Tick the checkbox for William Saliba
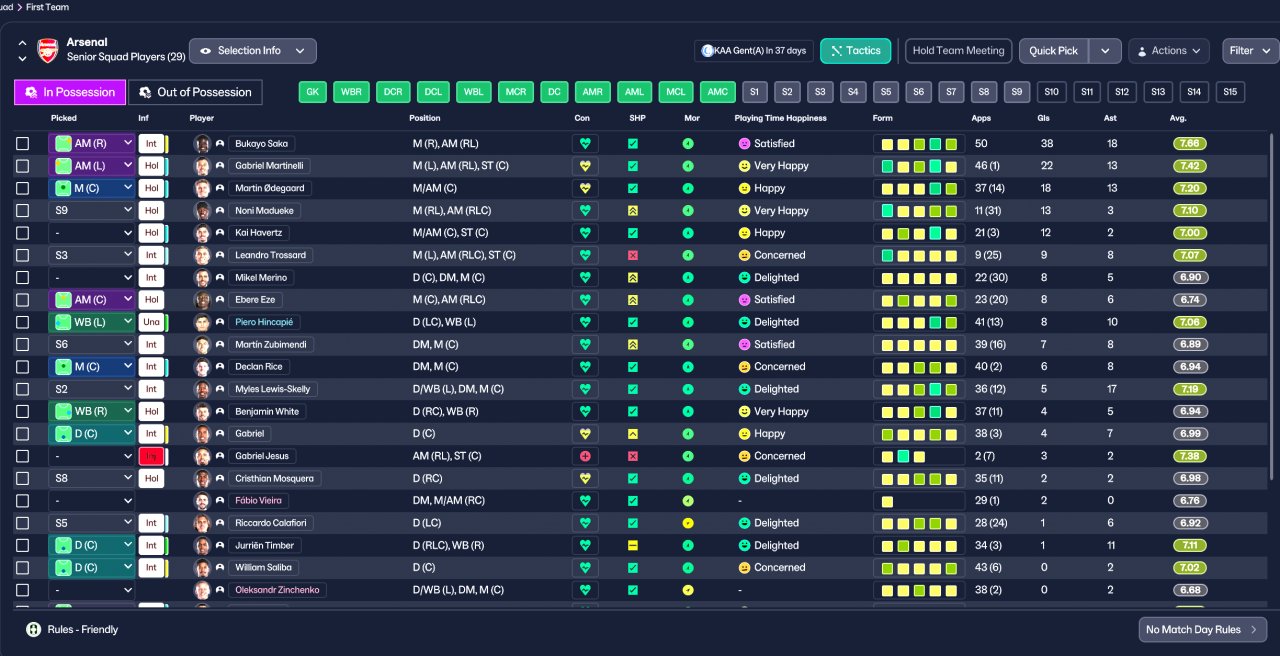This screenshot has width=1280, height=656. tap(22, 567)
